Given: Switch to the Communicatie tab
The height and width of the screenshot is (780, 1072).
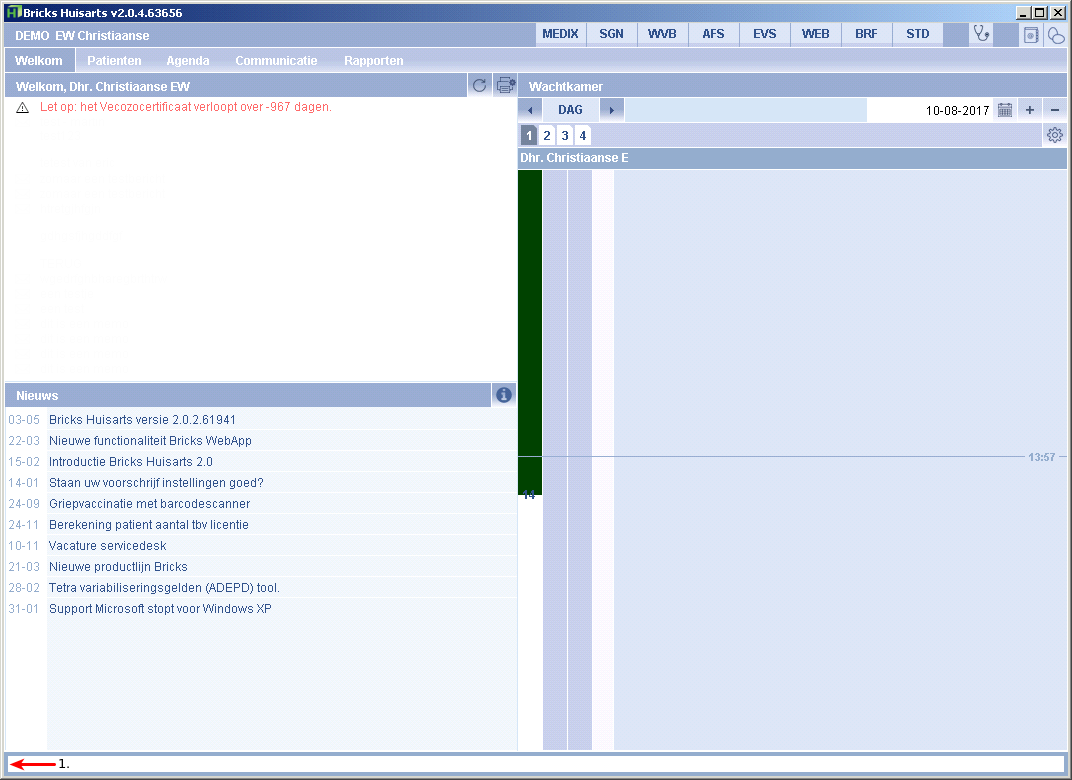Looking at the screenshot, I should click(276, 61).
